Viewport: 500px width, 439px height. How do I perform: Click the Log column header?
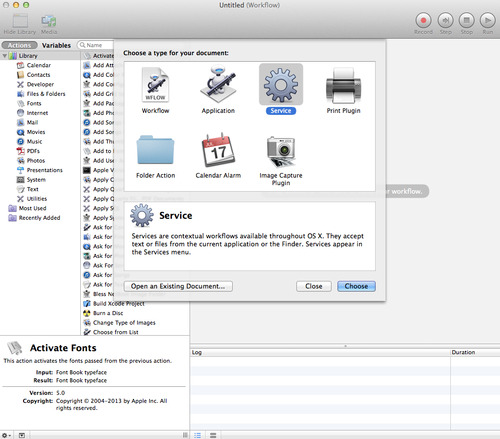(x=320, y=352)
